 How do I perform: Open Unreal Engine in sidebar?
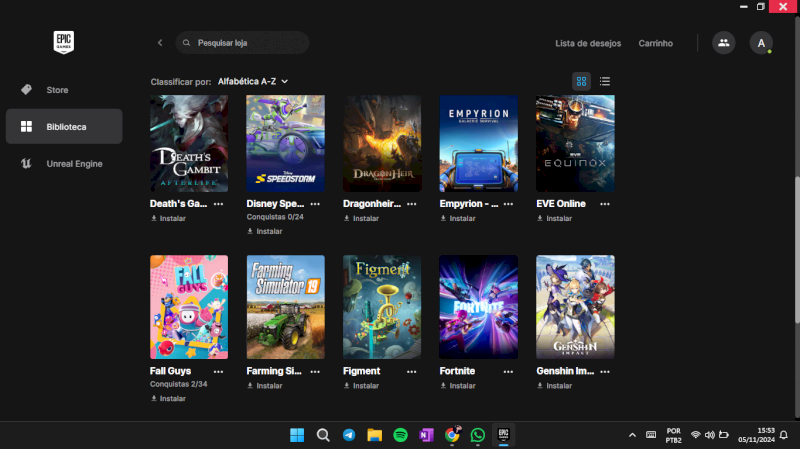73,163
